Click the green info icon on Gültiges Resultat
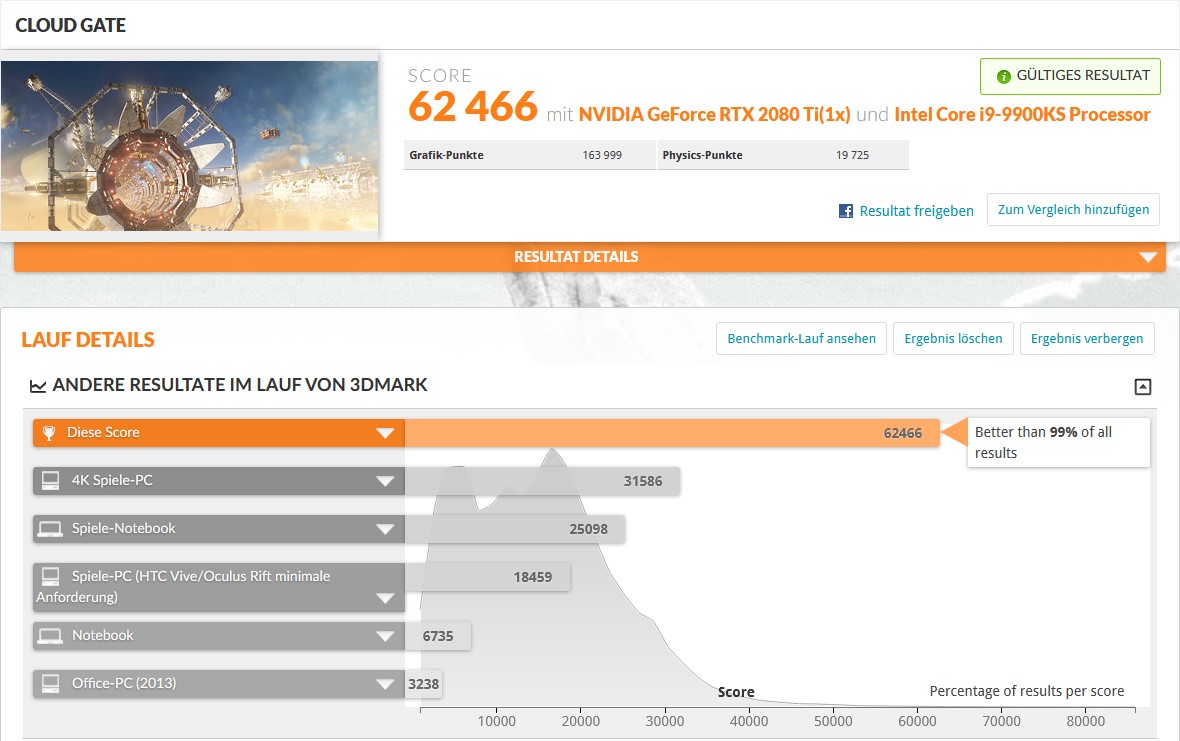The height and width of the screenshot is (741, 1180). click(x=1003, y=76)
